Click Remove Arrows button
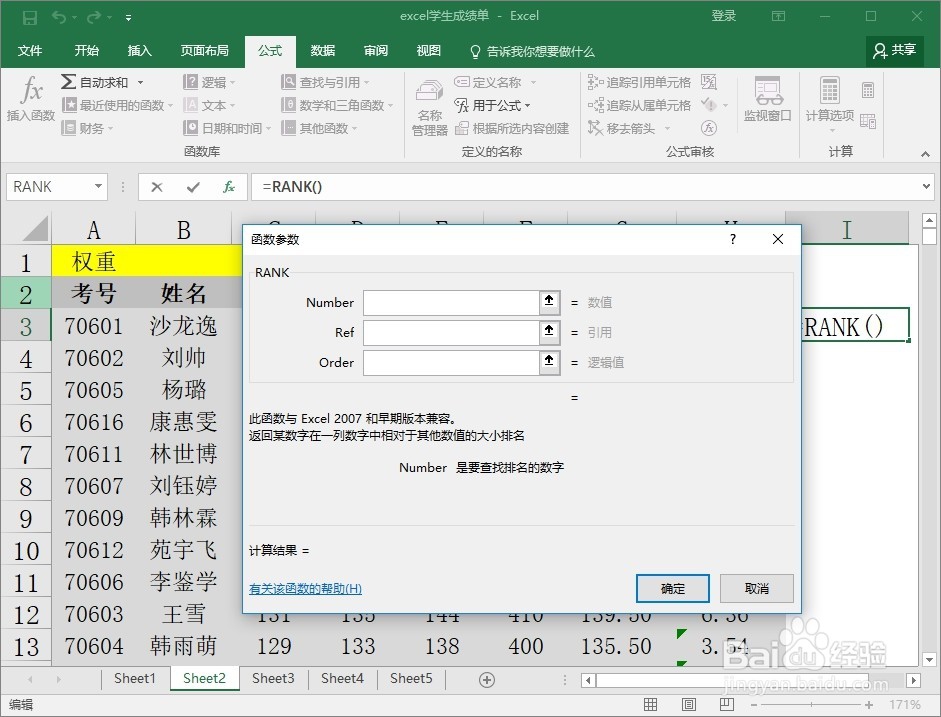941x717 pixels. pyautogui.click(x=622, y=128)
